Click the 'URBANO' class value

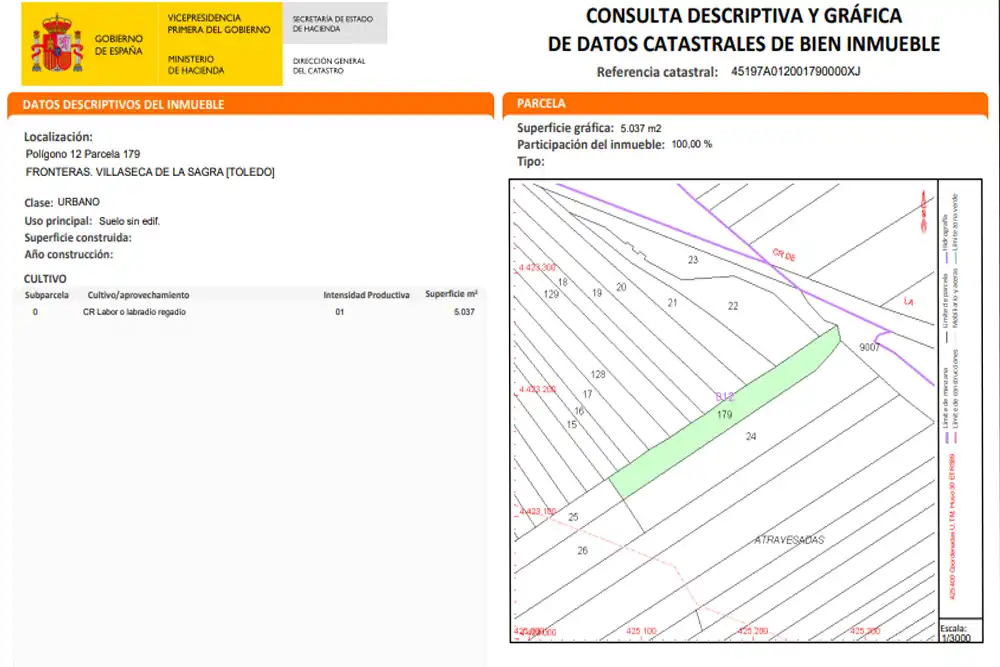tap(78, 202)
